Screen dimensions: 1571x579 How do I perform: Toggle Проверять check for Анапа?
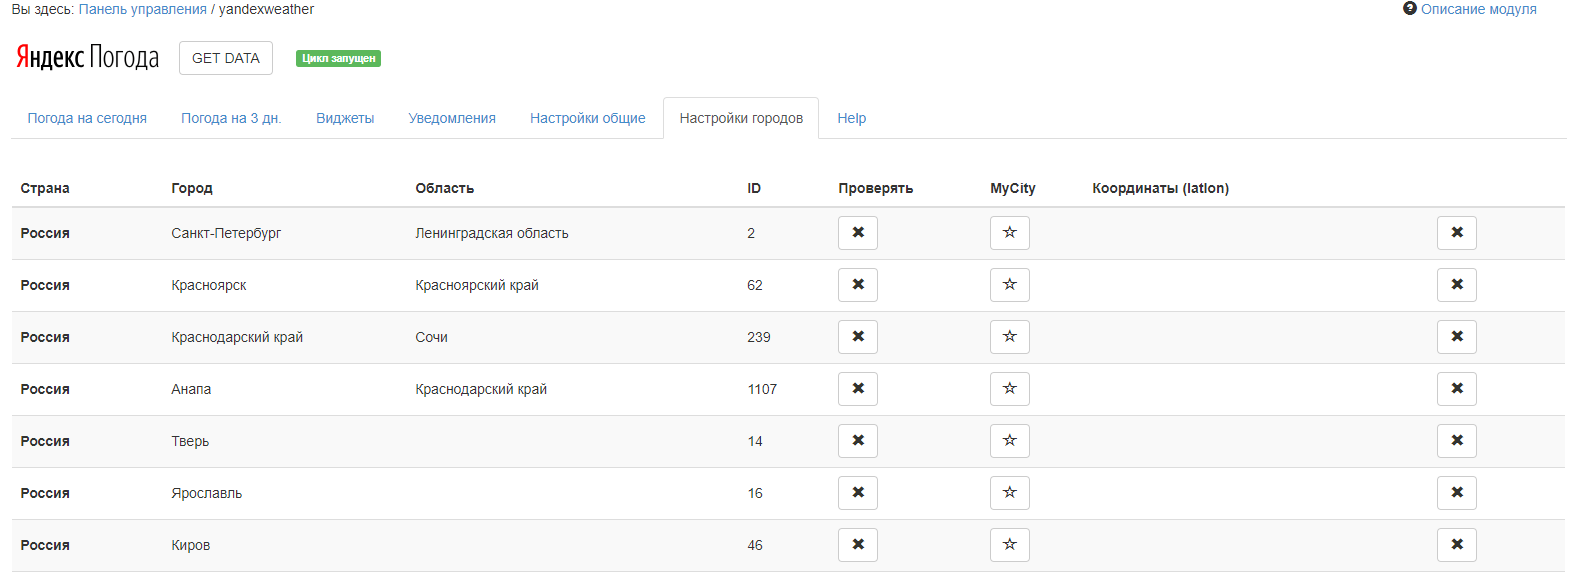point(857,389)
